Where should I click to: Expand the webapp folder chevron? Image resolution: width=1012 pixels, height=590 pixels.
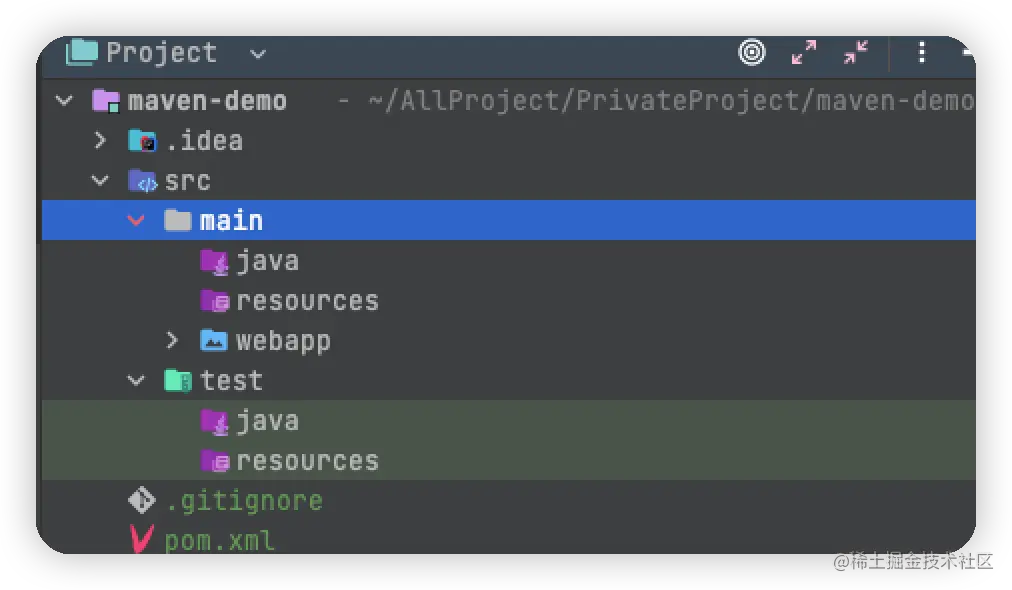(x=172, y=340)
